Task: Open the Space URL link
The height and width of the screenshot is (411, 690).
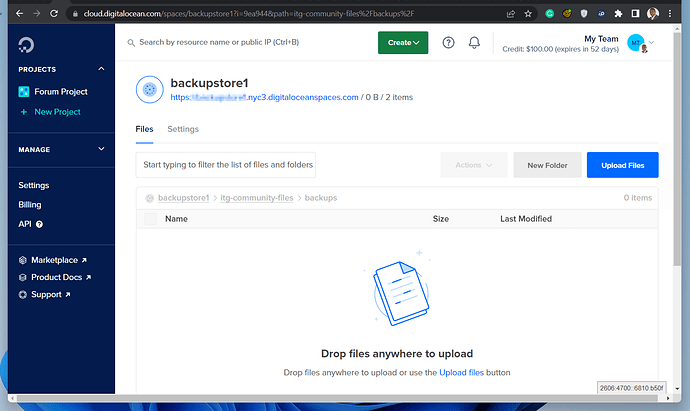Action: (264, 97)
